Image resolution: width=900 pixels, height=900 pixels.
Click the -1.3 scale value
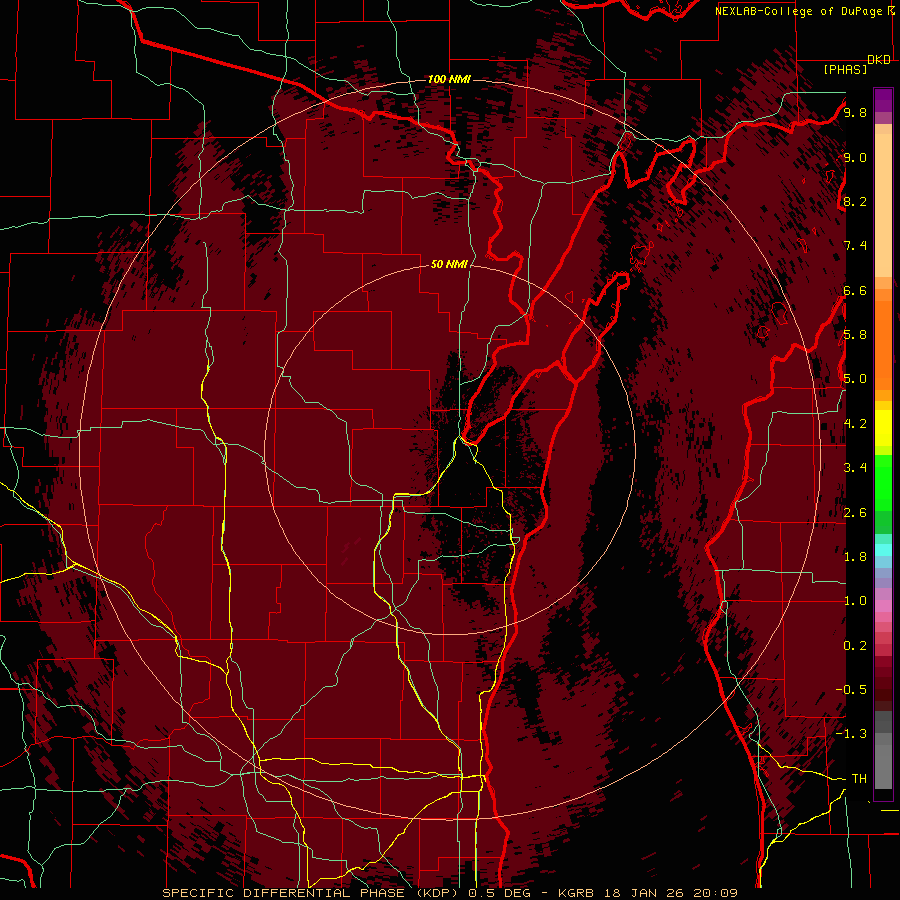point(851,734)
